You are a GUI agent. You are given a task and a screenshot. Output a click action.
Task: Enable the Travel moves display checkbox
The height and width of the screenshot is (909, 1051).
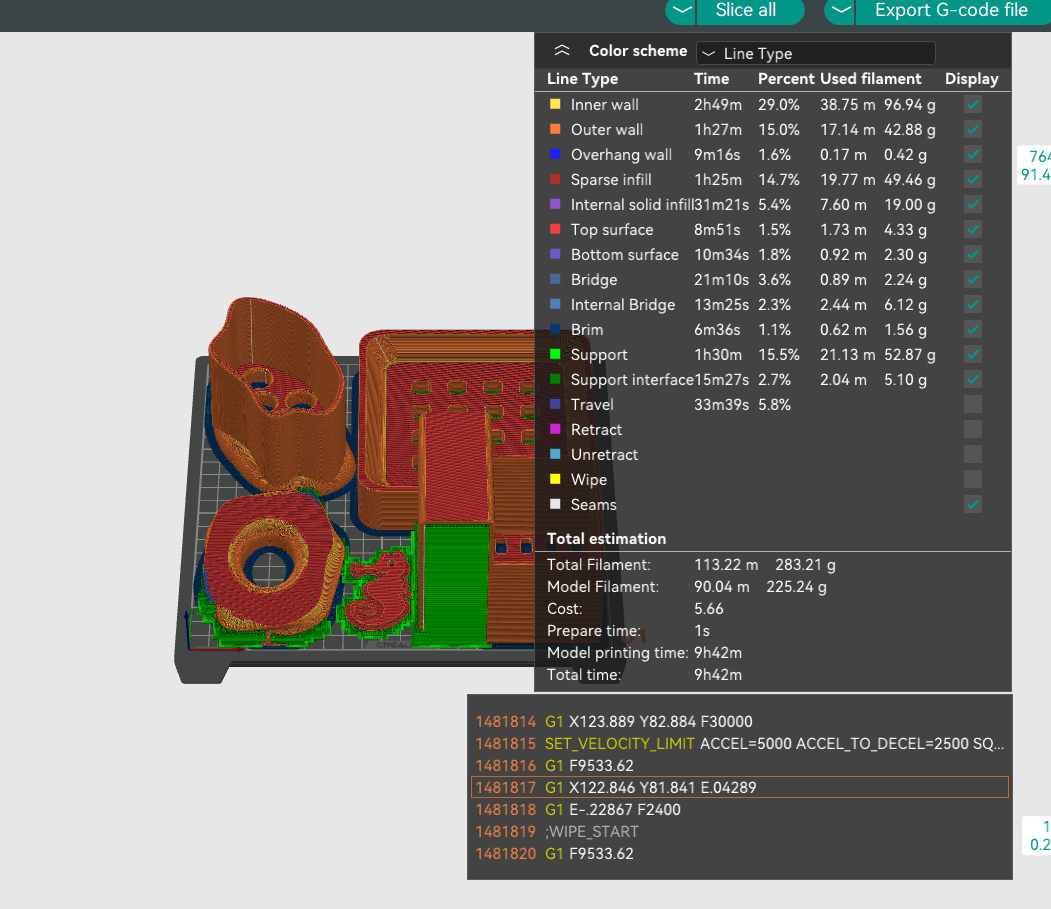tap(972, 405)
